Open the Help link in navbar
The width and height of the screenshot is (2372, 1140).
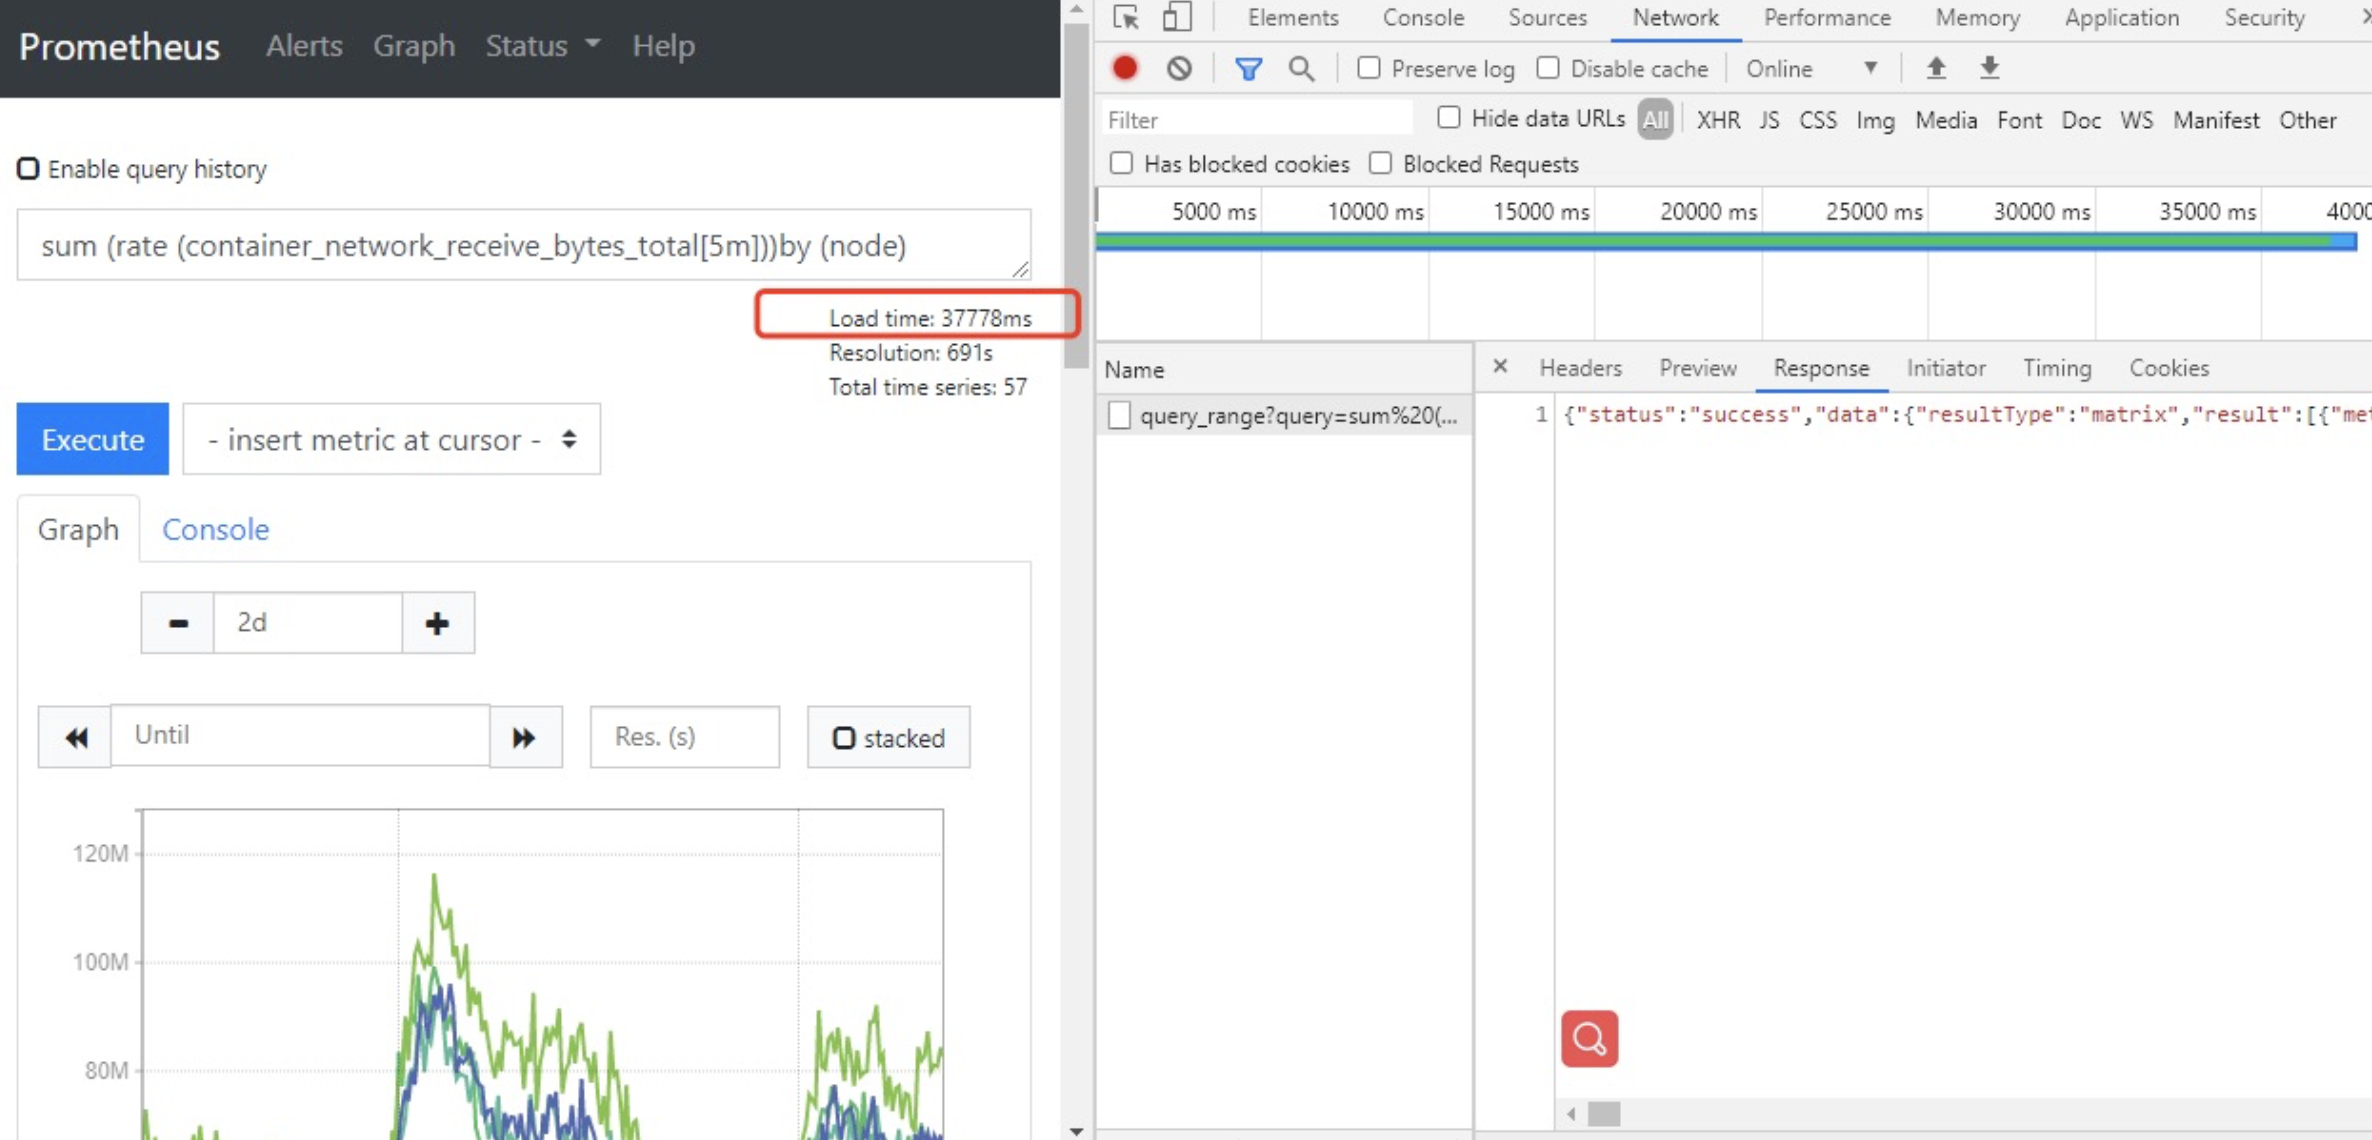pos(663,46)
